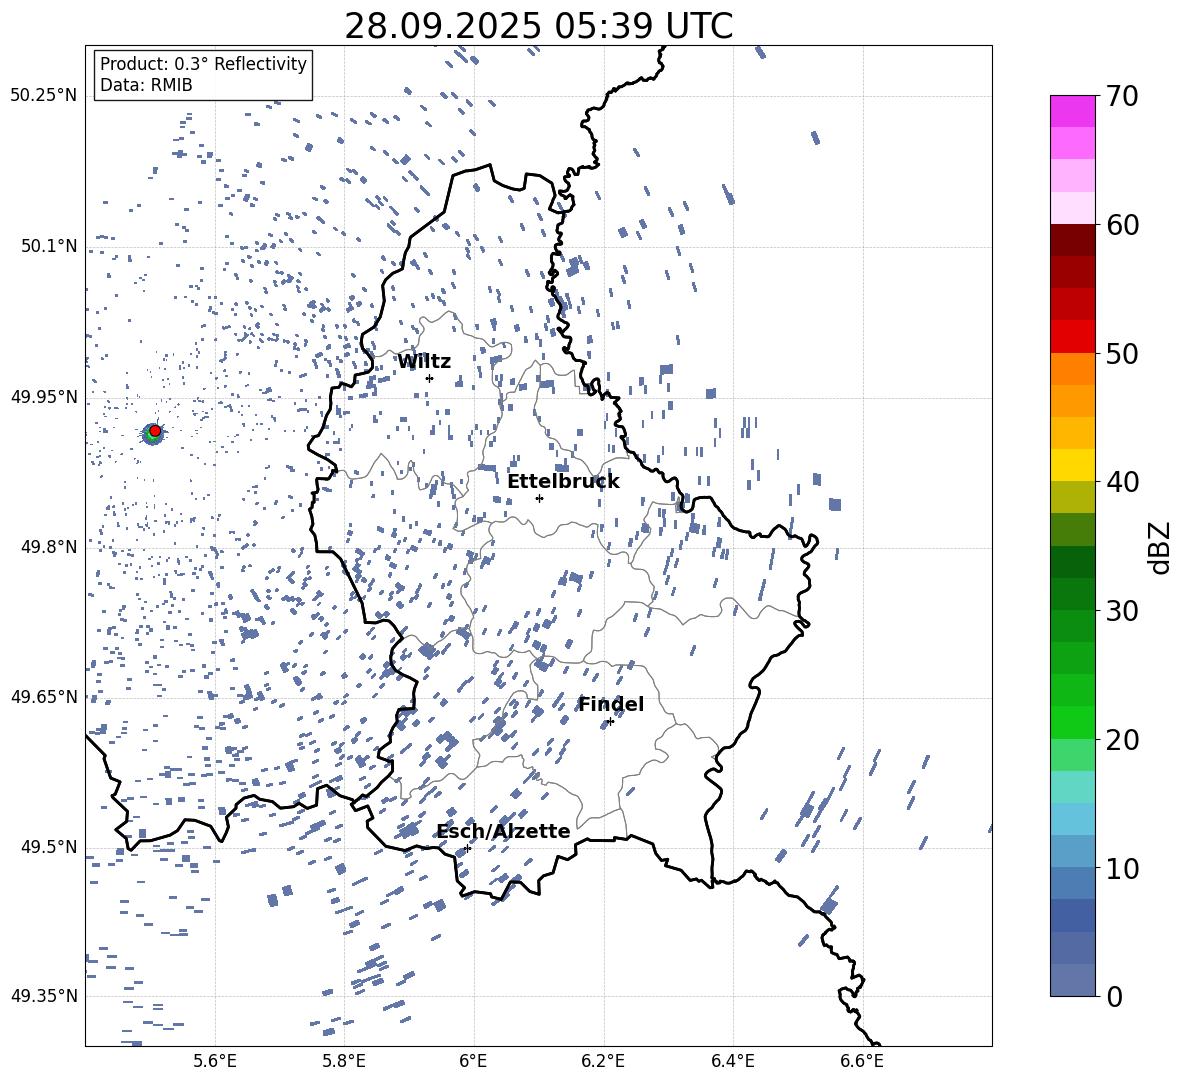The height and width of the screenshot is (1081, 1184).
Task: Click the 60 tick label on colorbar
Action: (1123, 225)
